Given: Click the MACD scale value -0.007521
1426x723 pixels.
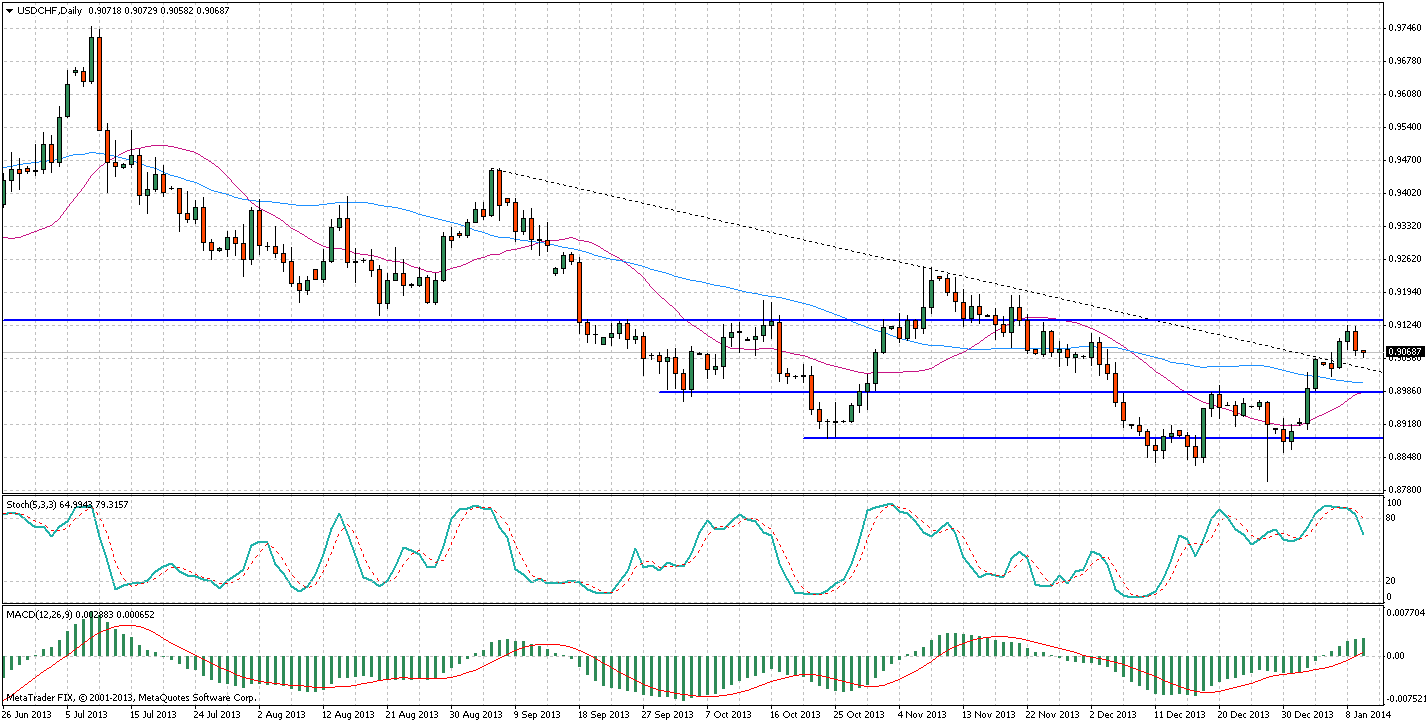Looking at the screenshot, I should point(1405,699).
